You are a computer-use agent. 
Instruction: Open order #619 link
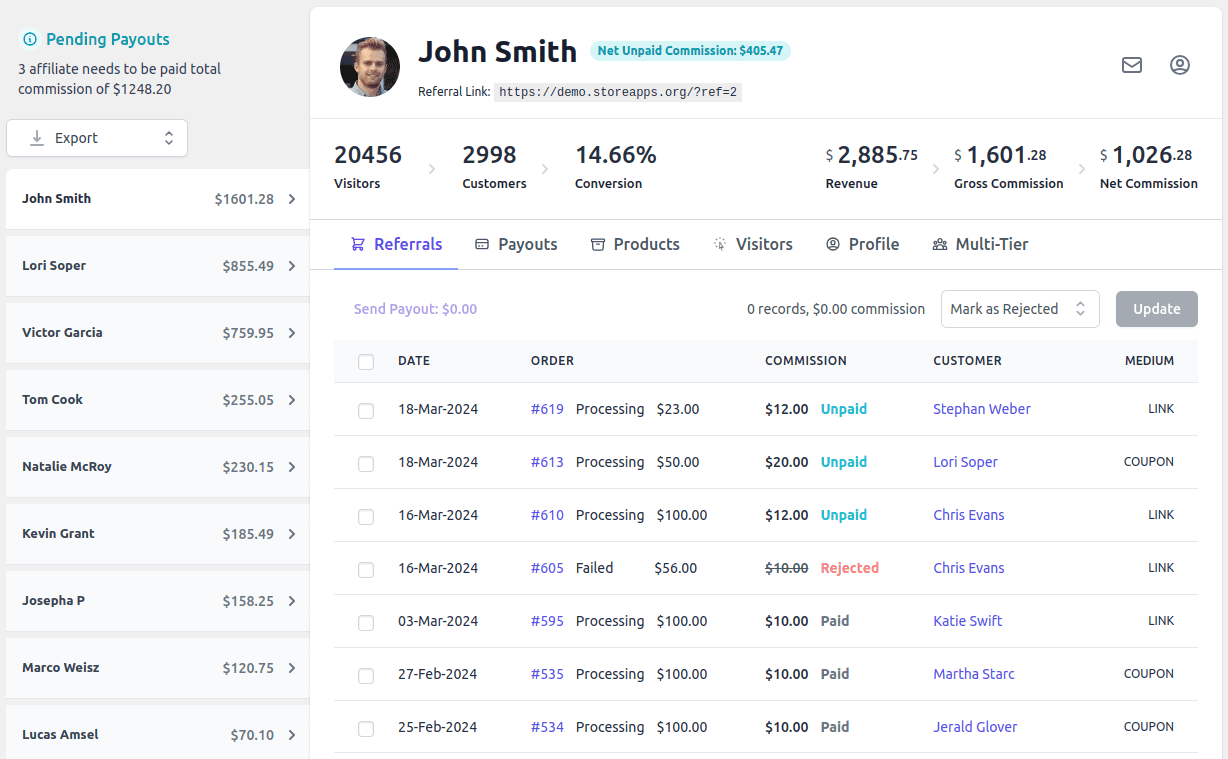pyautogui.click(x=547, y=409)
